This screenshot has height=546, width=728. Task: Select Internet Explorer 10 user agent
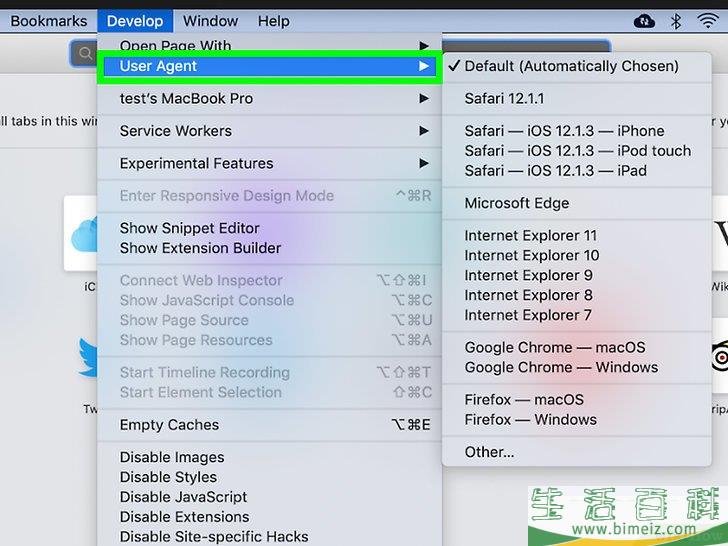(x=577, y=255)
